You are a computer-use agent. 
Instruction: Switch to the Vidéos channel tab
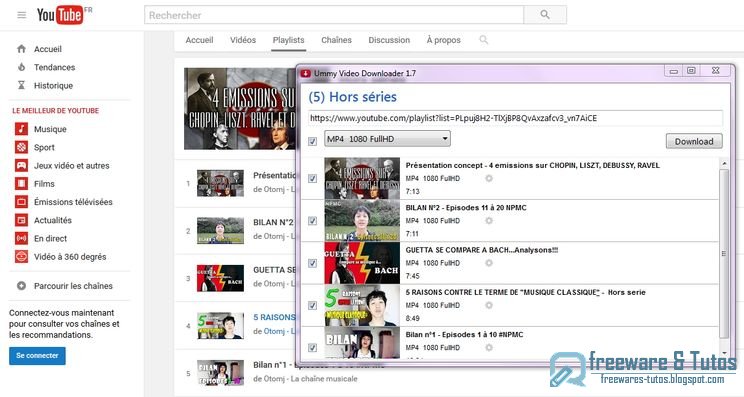(x=243, y=40)
